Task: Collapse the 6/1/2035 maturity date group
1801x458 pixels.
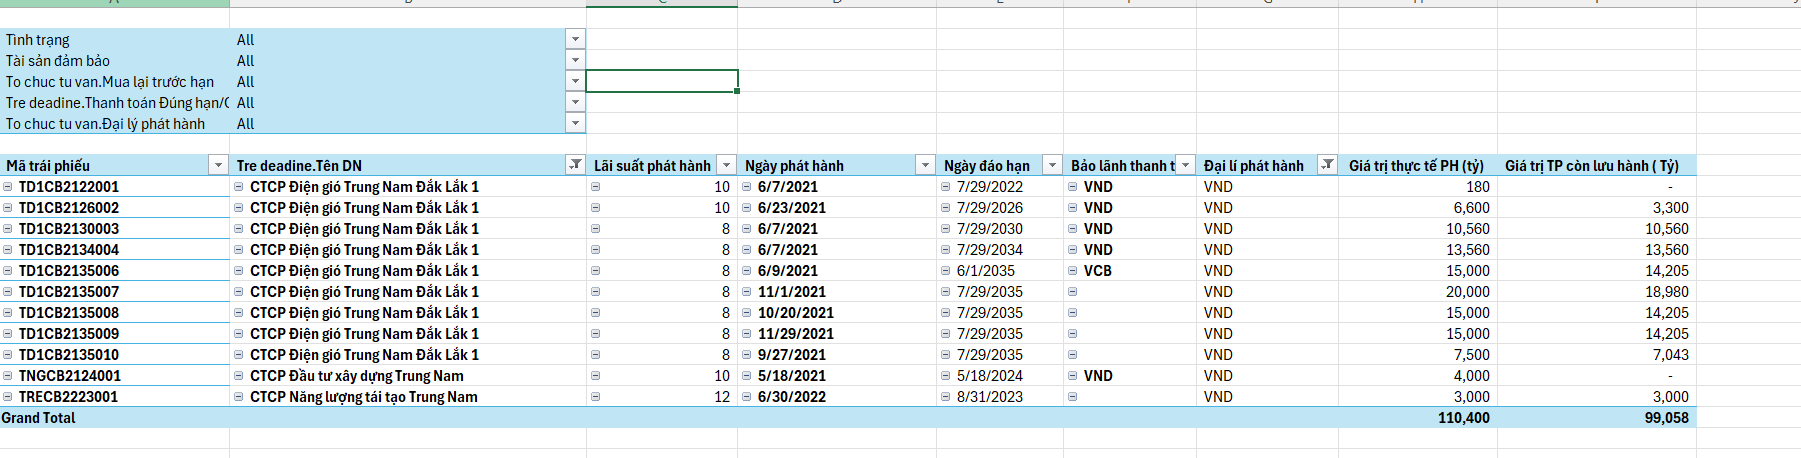Action: [x=946, y=271]
